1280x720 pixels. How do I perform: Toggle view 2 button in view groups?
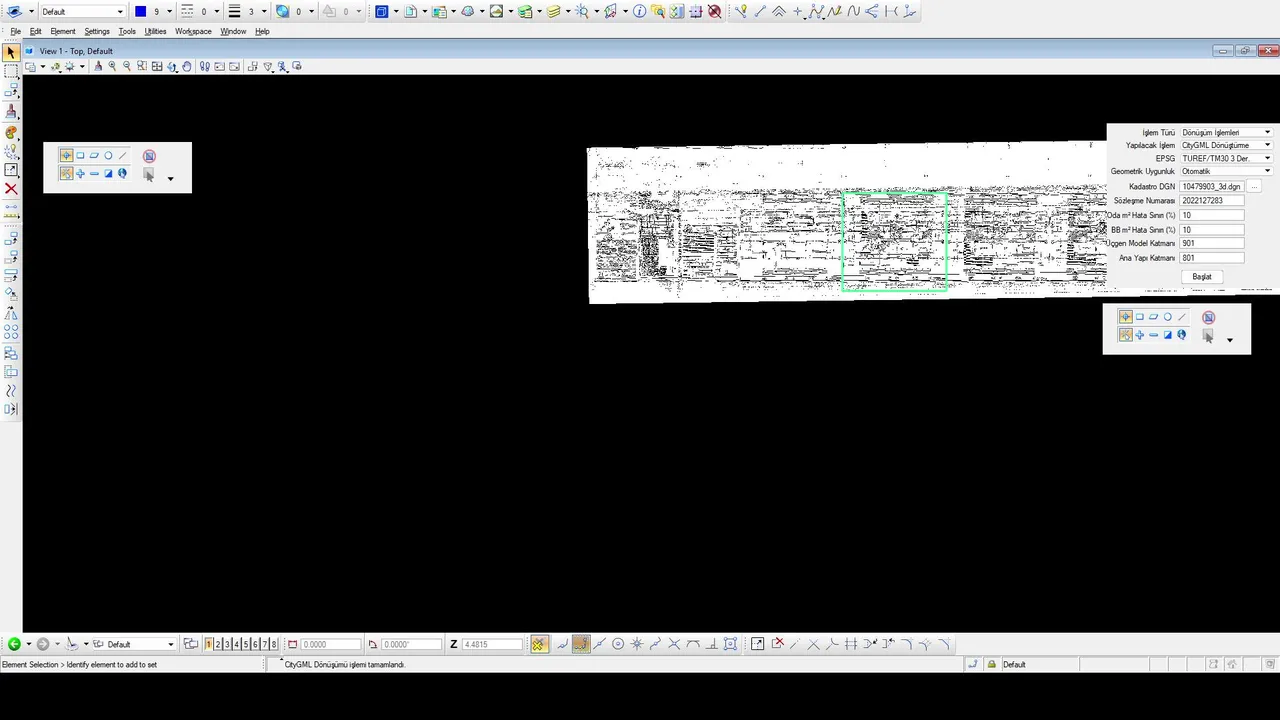pyautogui.click(x=218, y=644)
